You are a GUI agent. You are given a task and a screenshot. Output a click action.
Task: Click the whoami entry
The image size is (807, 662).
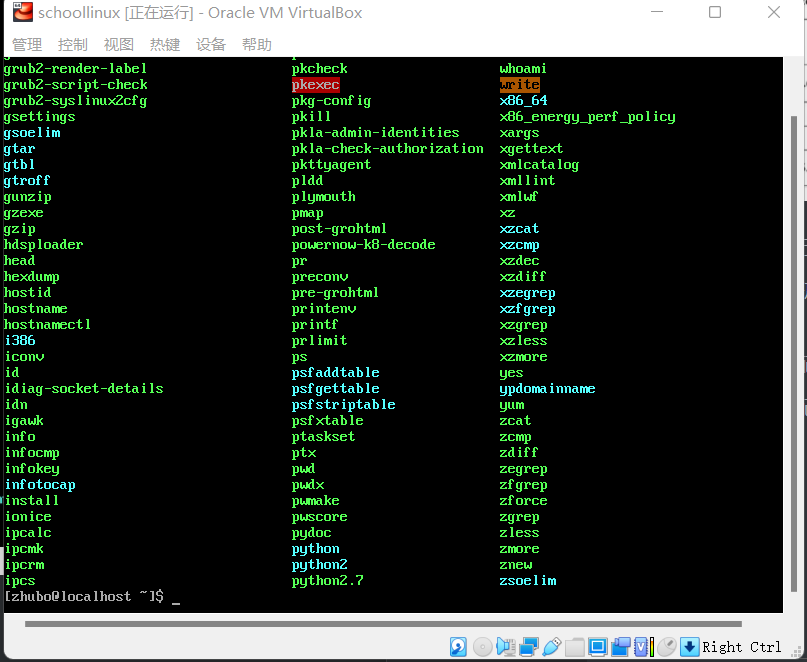(x=523, y=68)
